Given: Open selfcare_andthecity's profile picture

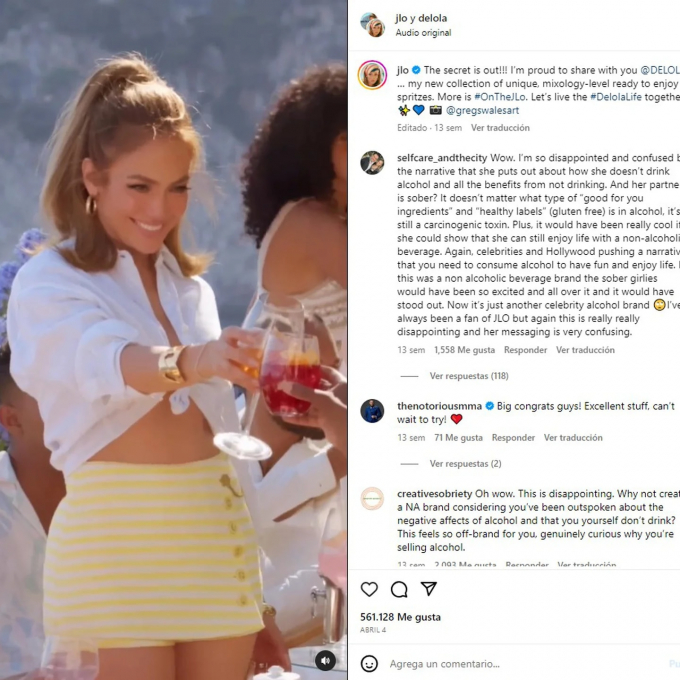Looking at the screenshot, I should pos(372,163).
